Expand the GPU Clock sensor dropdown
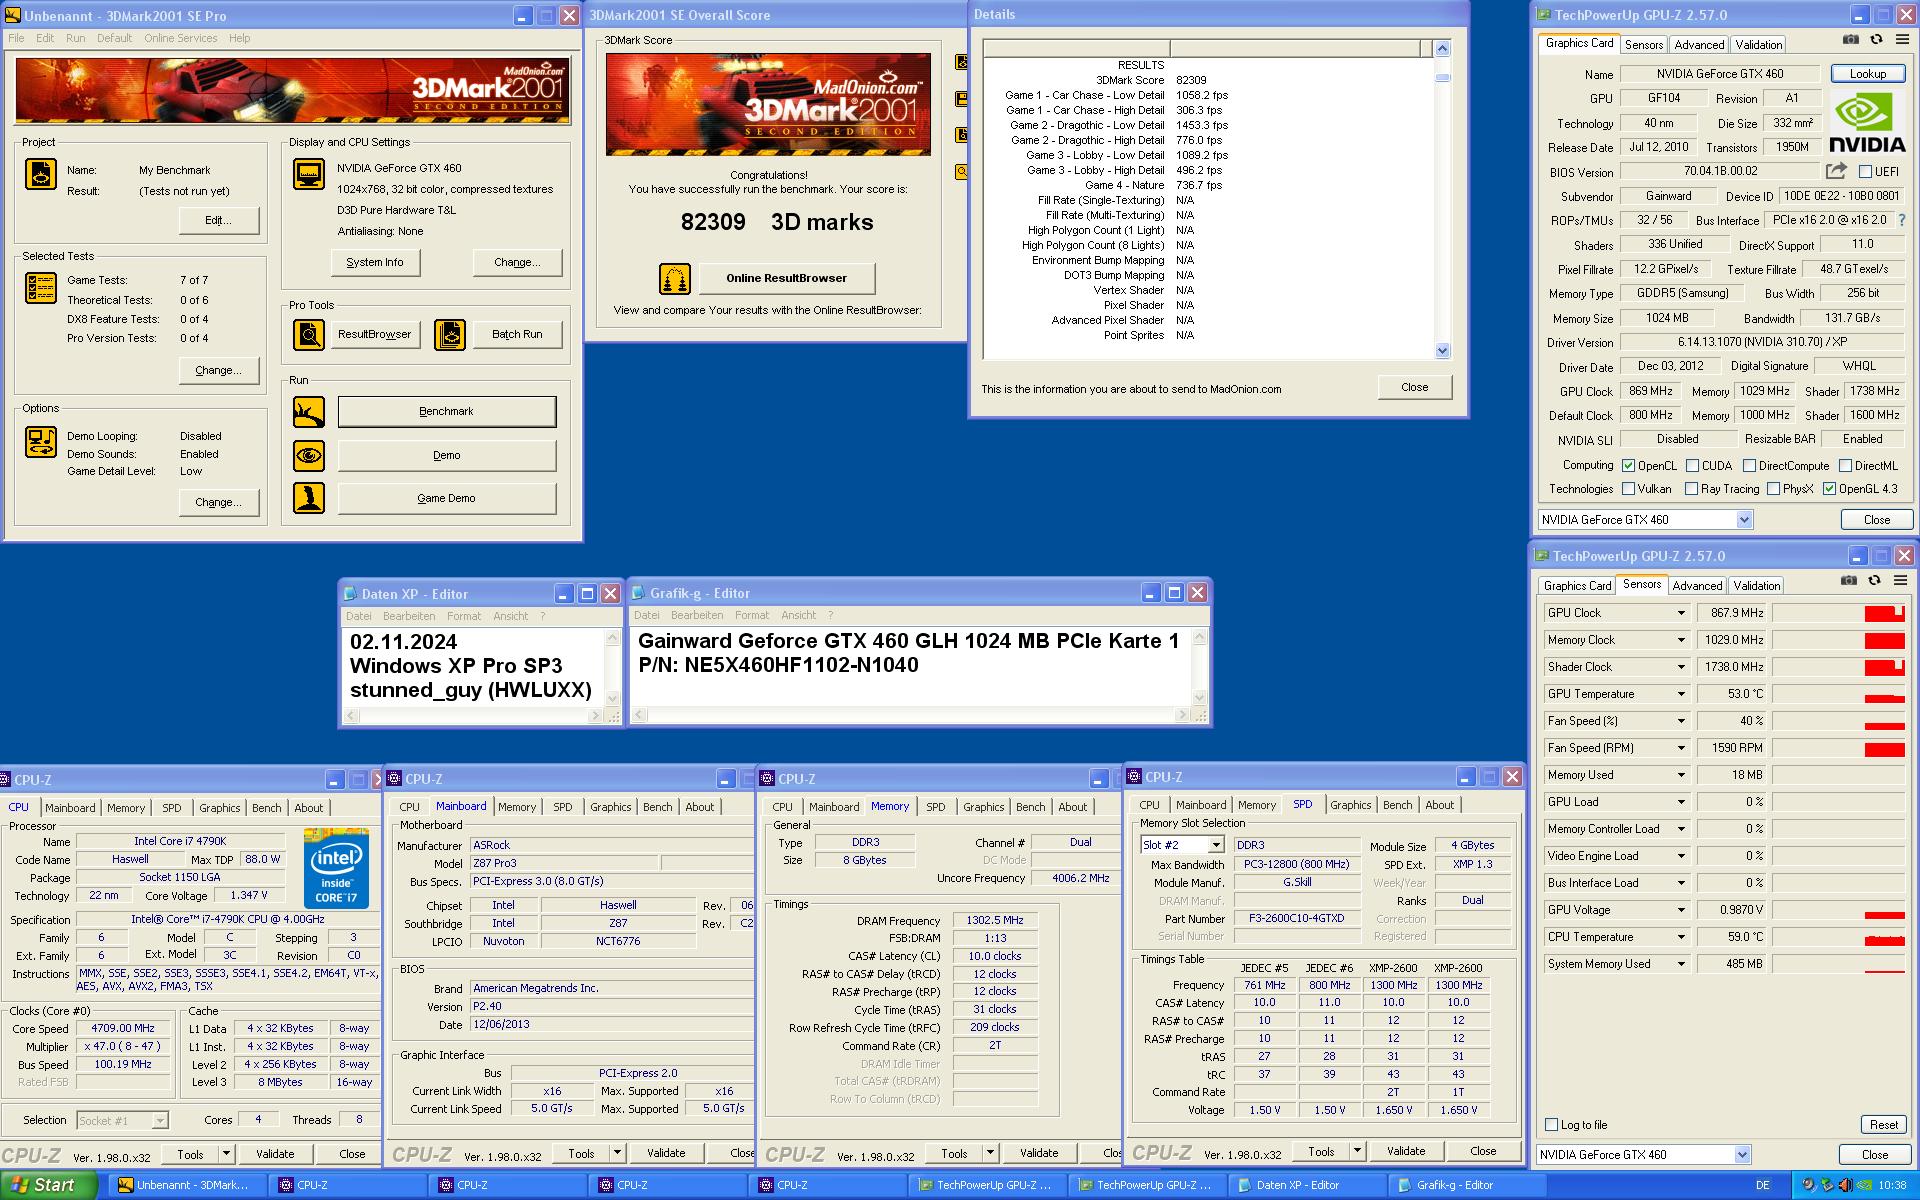 tap(1681, 613)
